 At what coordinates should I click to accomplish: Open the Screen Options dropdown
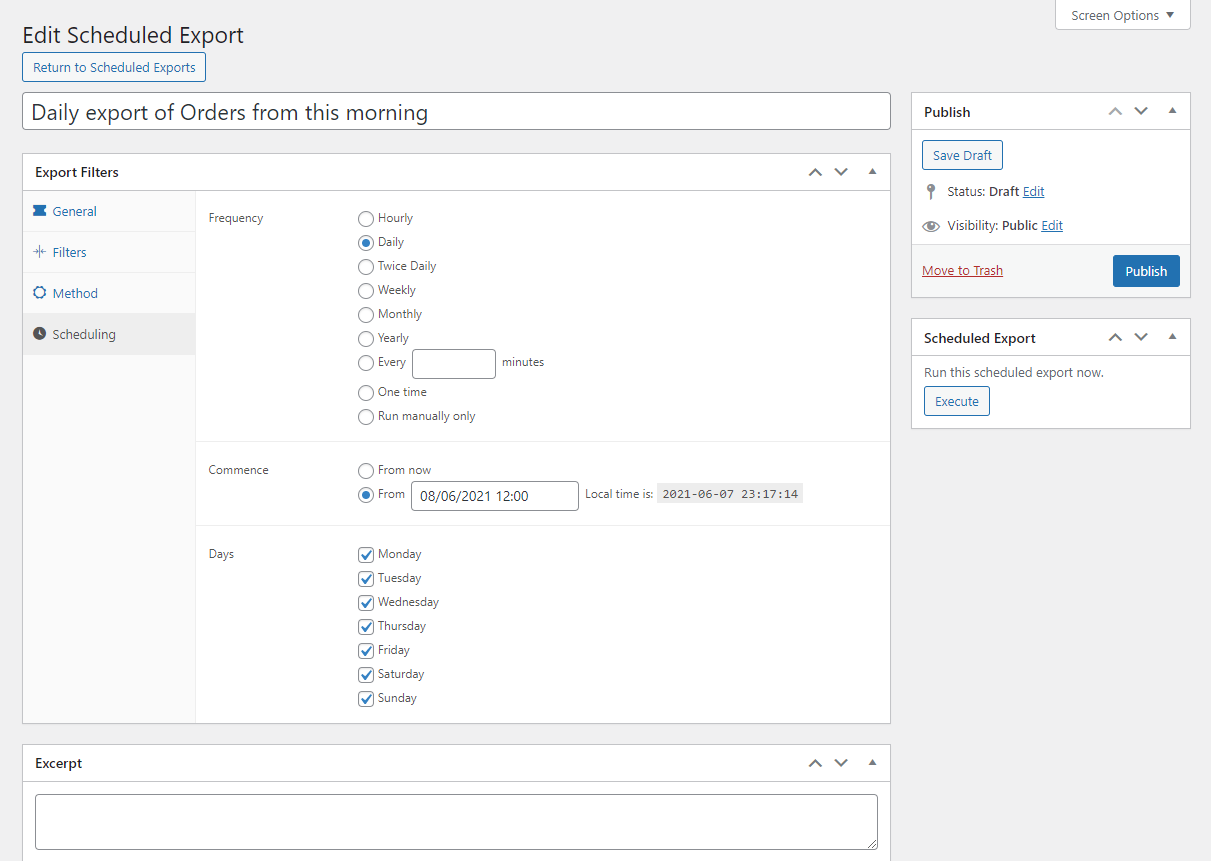1123,15
